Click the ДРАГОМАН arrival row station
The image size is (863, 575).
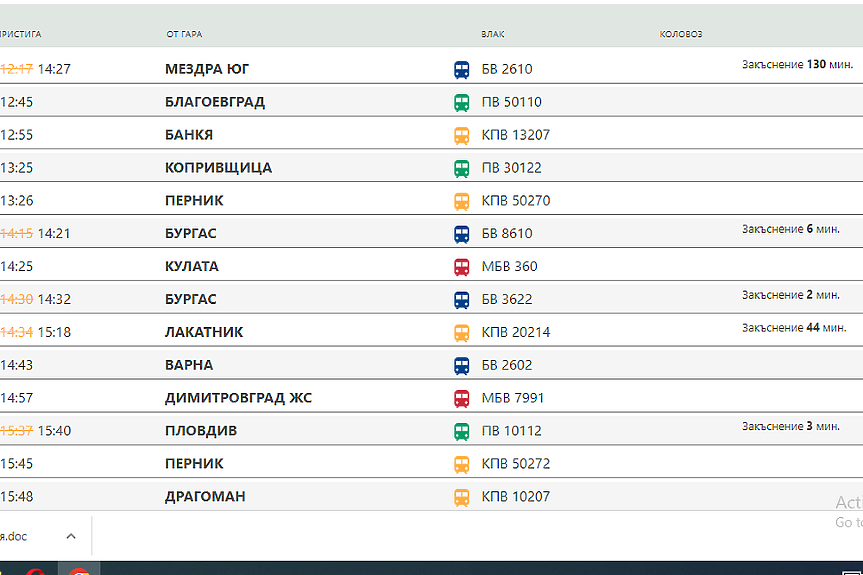click(x=205, y=497)
